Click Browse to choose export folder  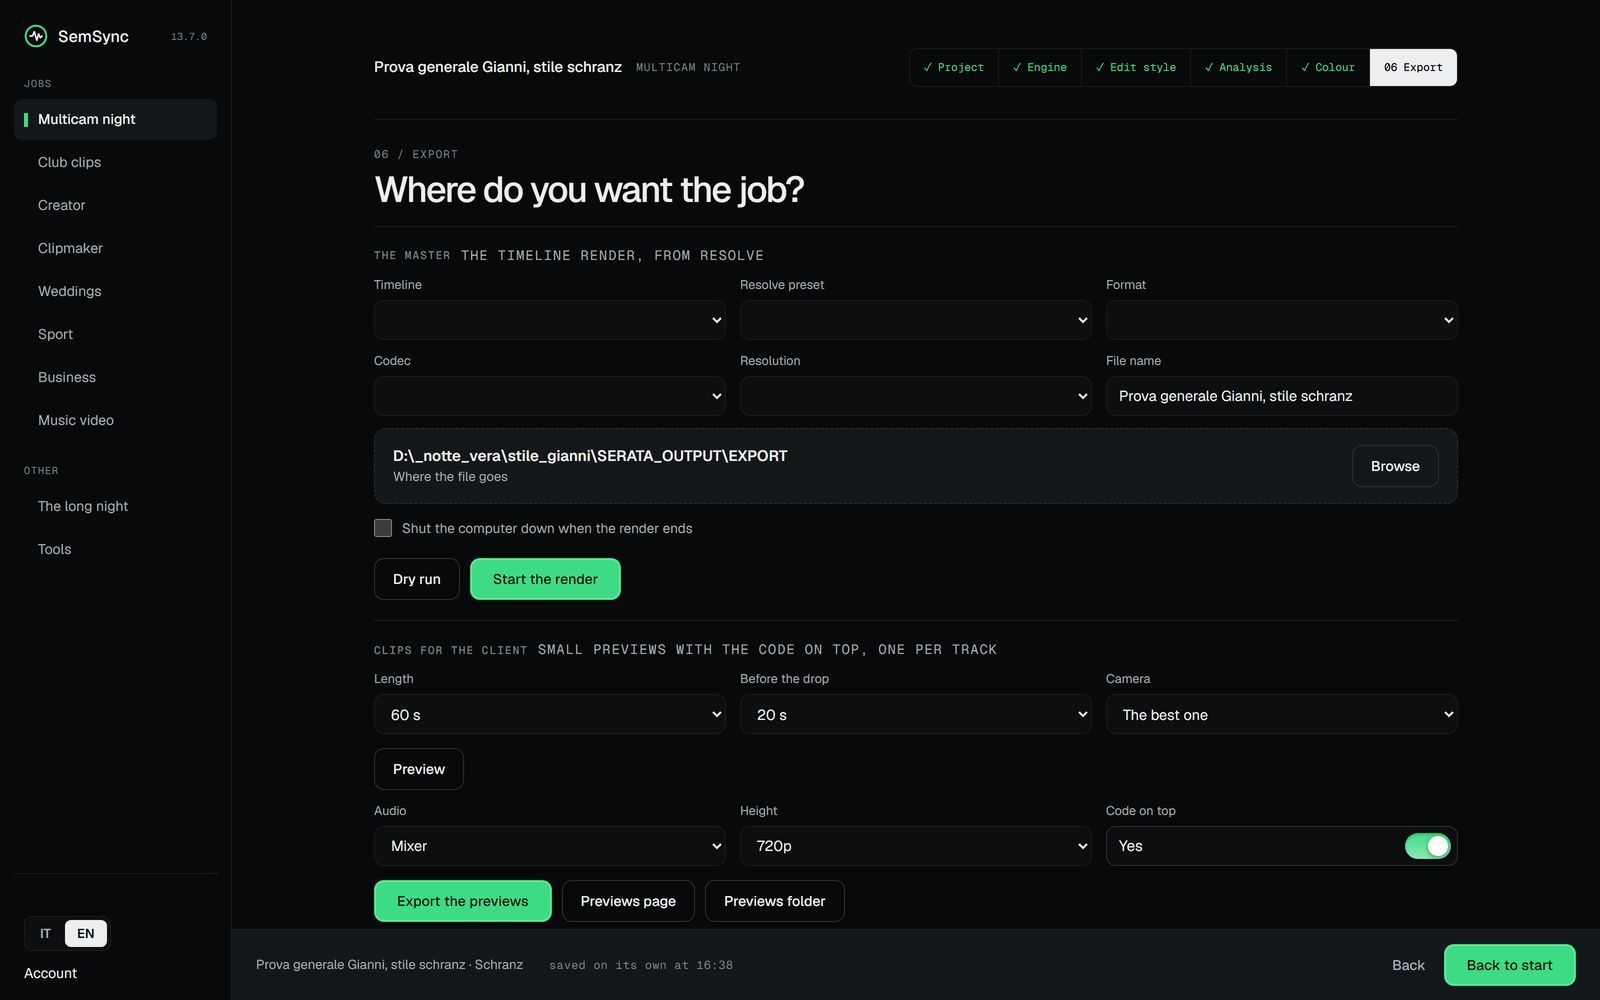1395,466
